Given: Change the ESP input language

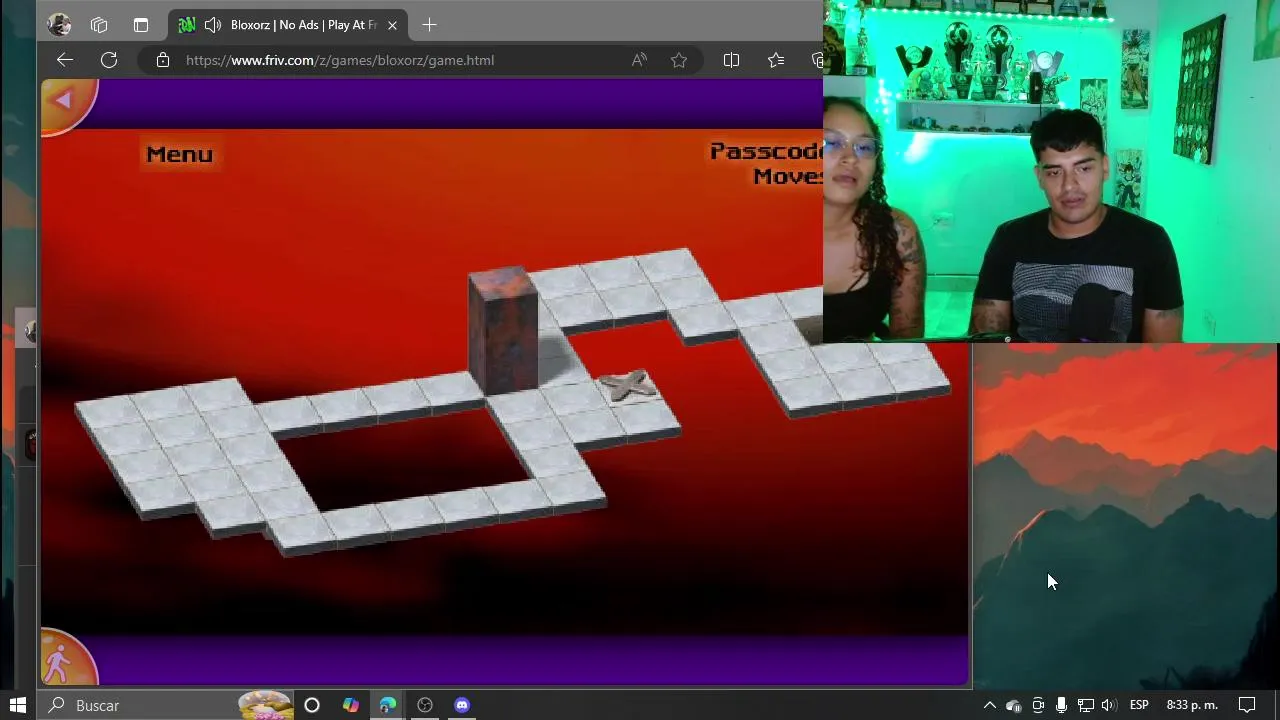Looking at the screenshot, I should point(1139,705).
